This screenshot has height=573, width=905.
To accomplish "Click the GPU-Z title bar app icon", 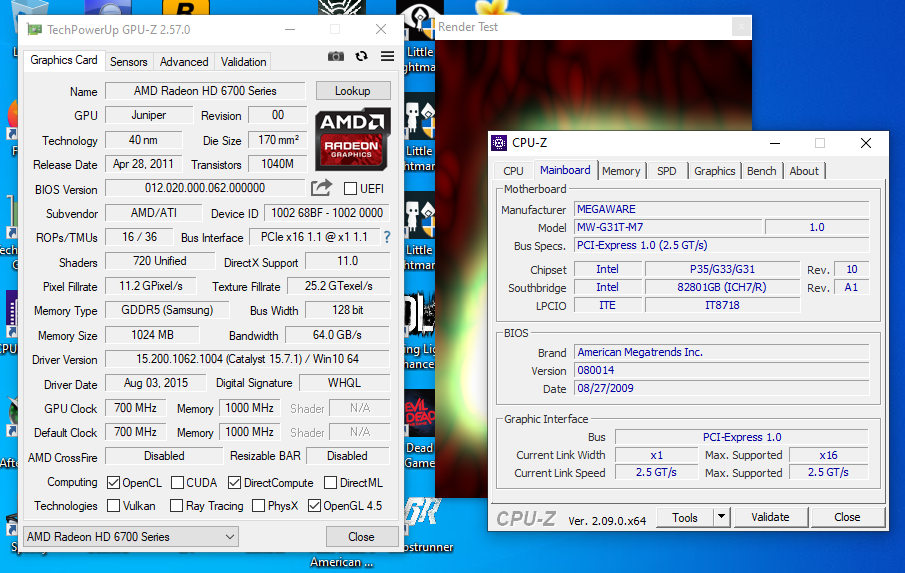I will point(35,29).
